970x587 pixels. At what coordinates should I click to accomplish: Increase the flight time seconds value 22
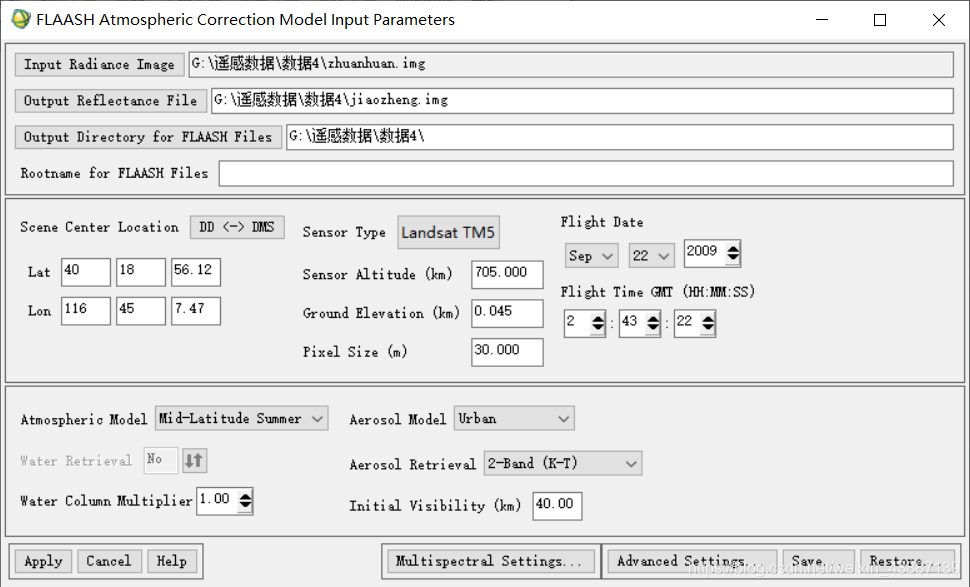708,319
